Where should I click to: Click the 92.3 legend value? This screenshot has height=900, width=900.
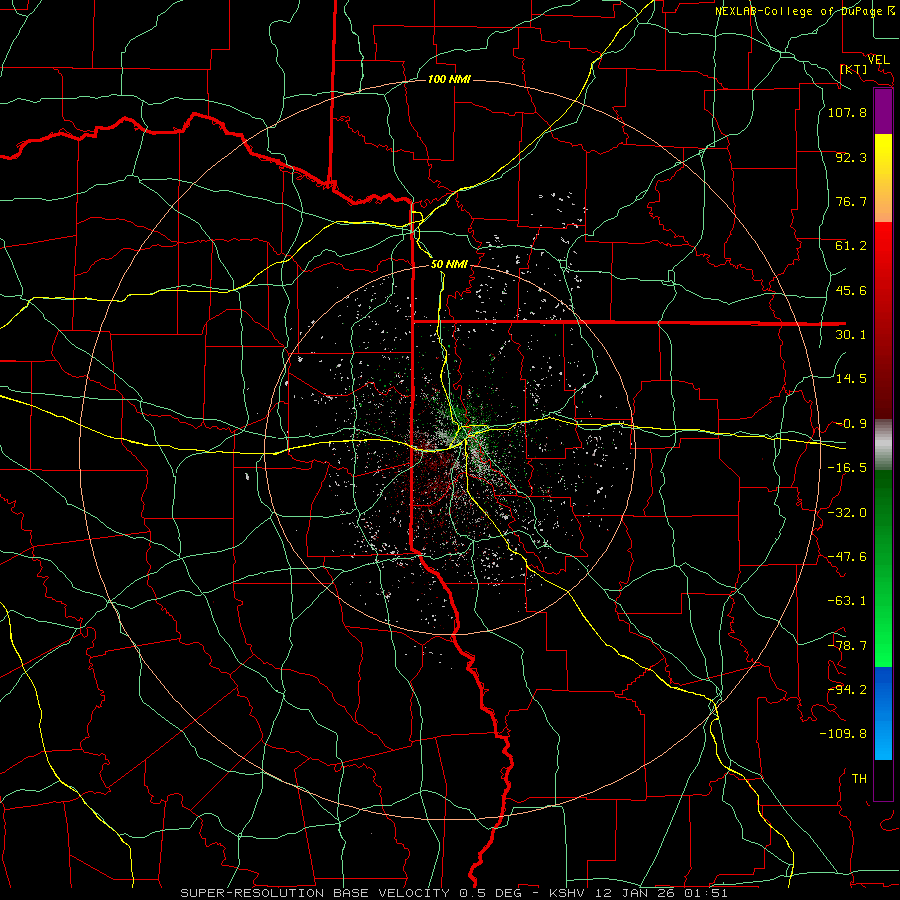[x=851, y=157]
